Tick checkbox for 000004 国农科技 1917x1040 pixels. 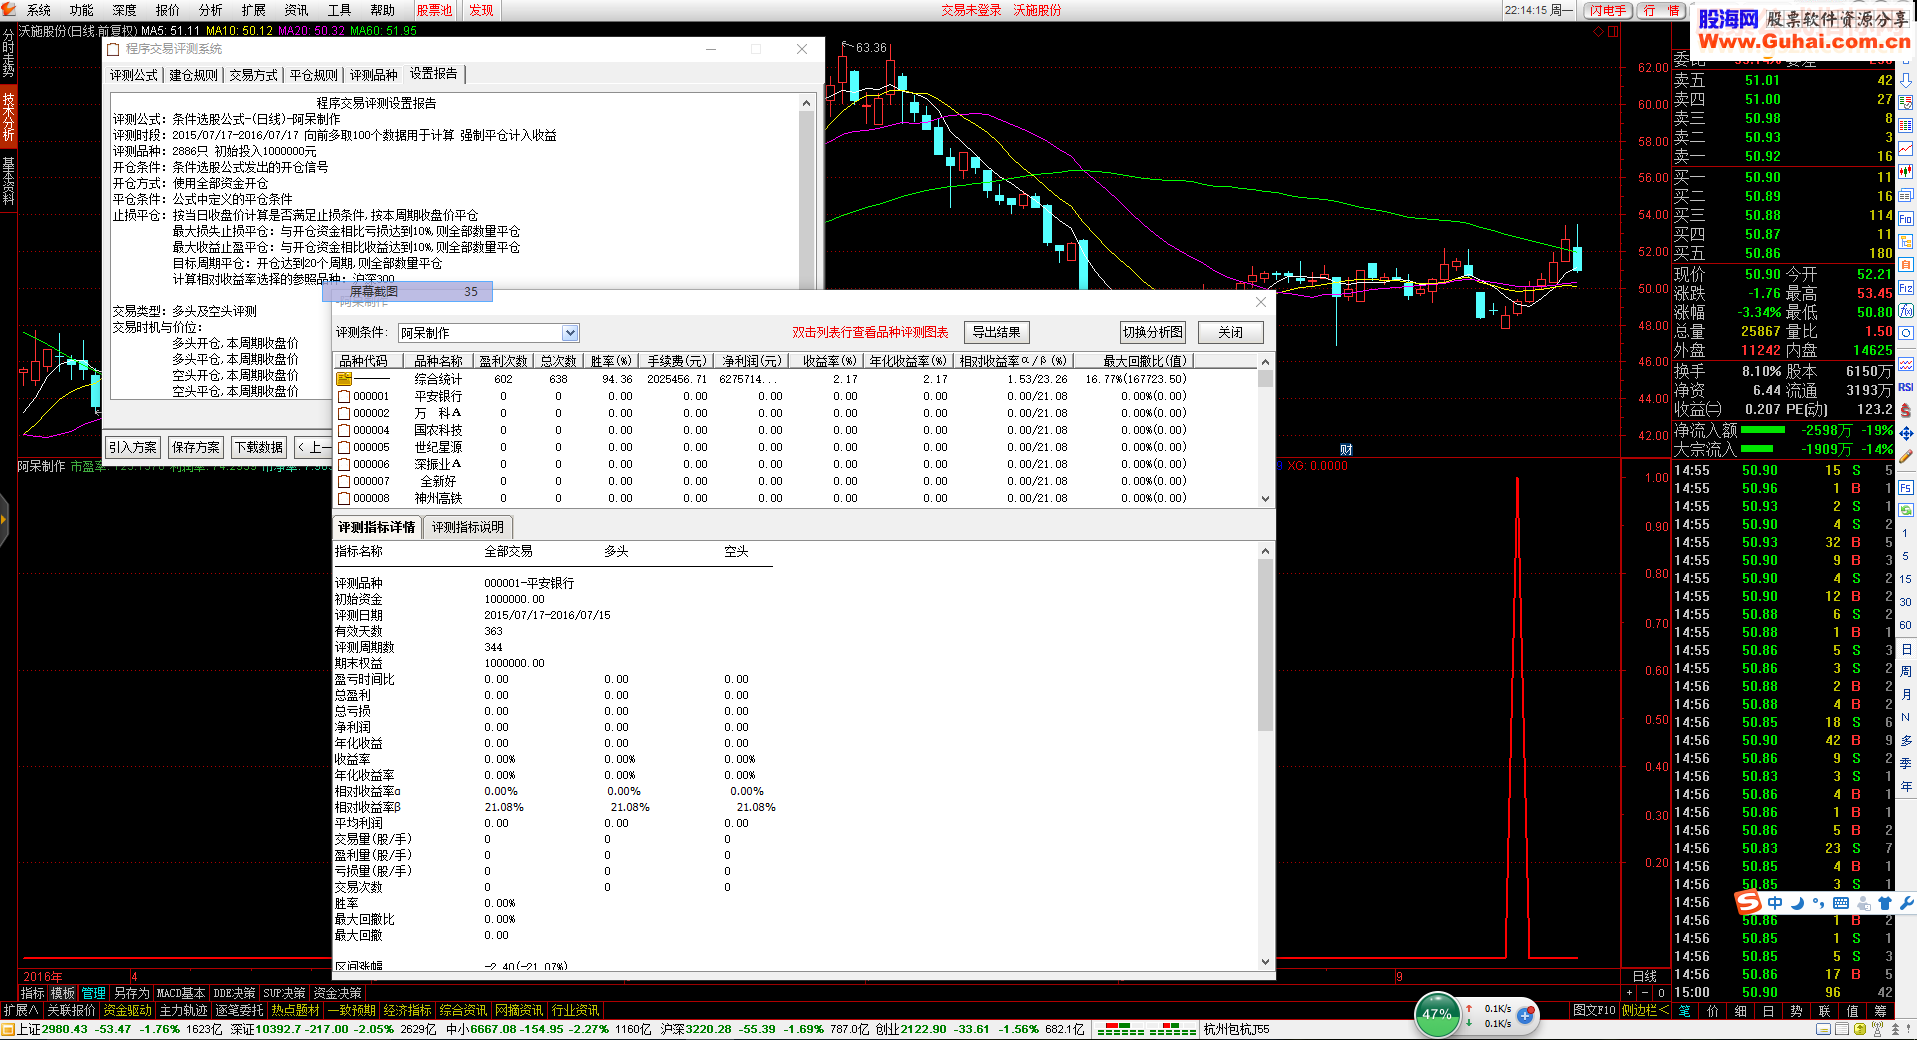[x=344, y=430]
